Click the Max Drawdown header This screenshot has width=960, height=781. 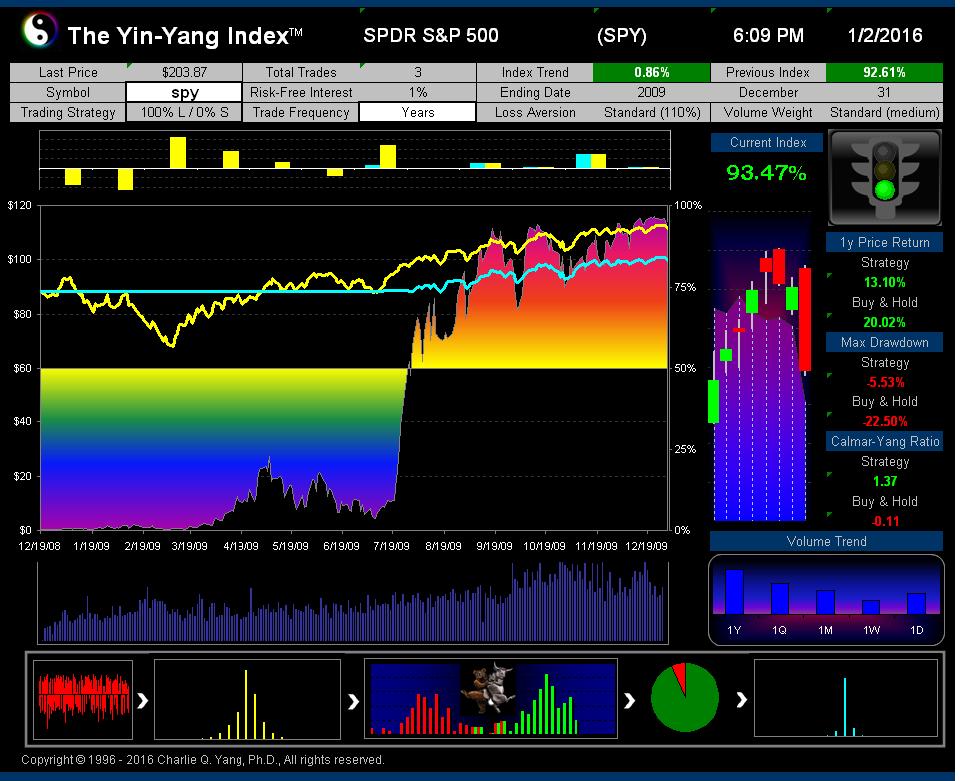(x=884, y=343)
